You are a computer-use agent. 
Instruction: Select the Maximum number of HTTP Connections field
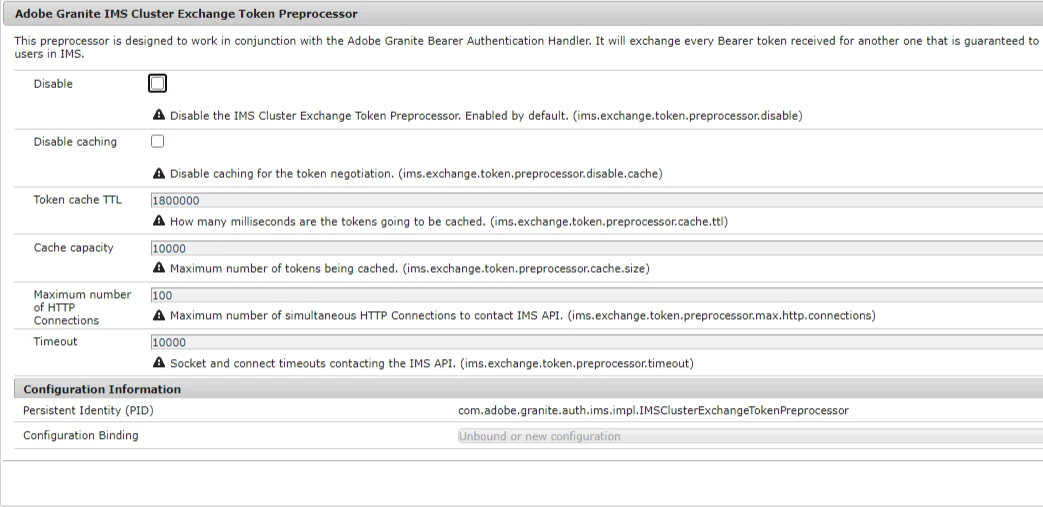597,295
